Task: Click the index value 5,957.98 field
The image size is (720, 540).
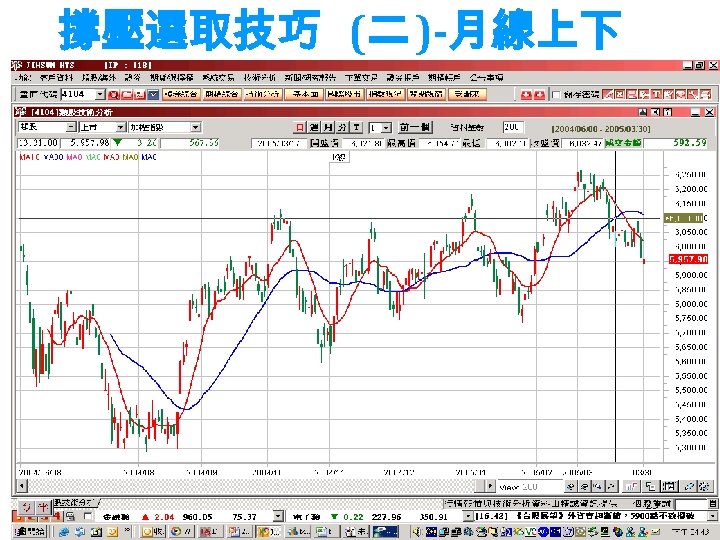Action: [86, 143]
